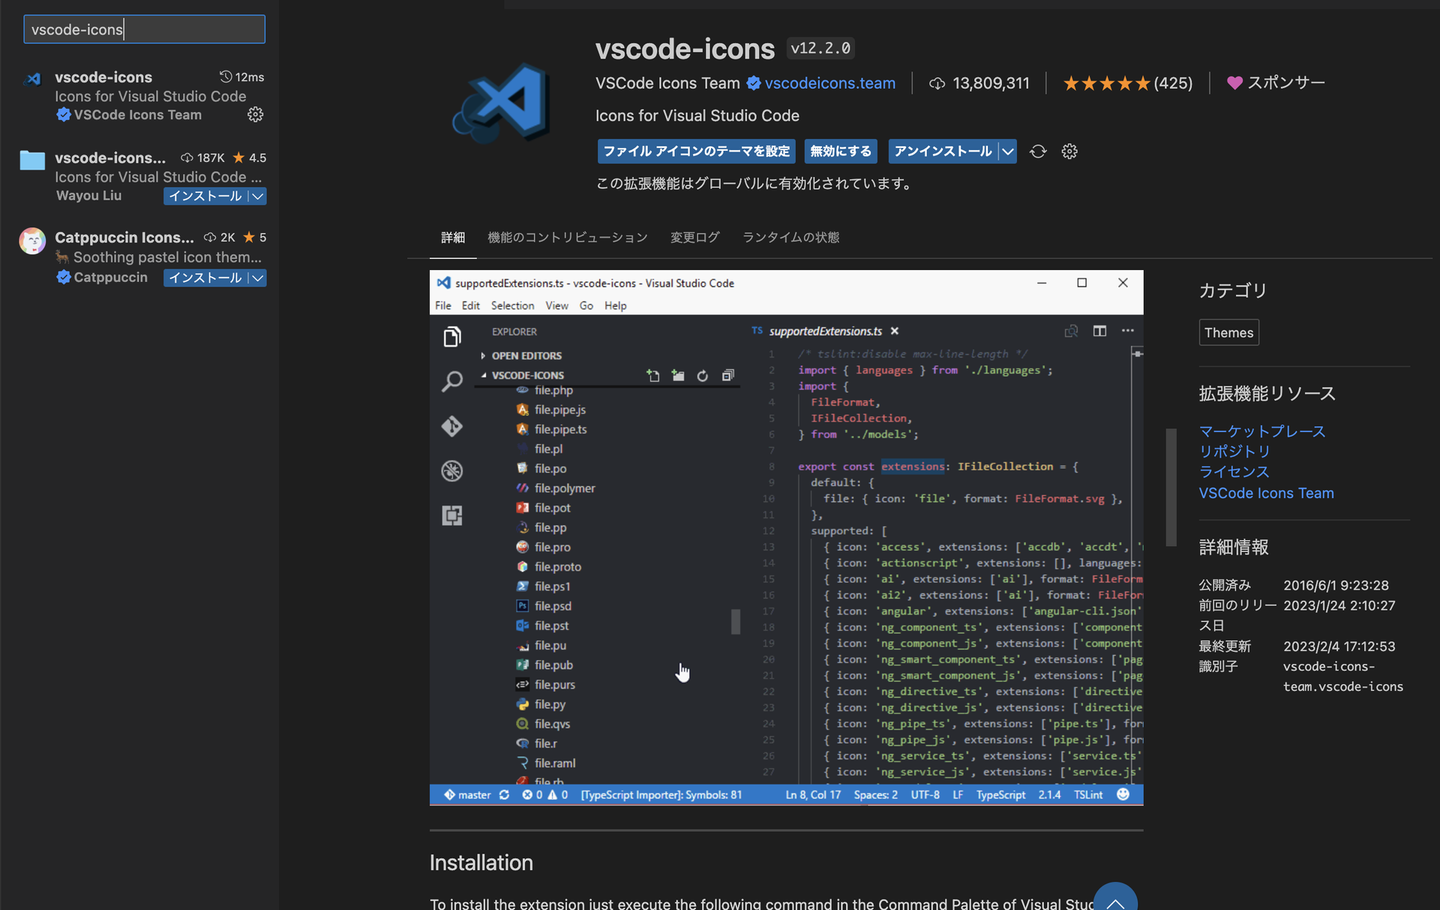The width and height of the screenshot is (1440, 910).
Task: Click the Installation heading
Action: click(481, 863)
